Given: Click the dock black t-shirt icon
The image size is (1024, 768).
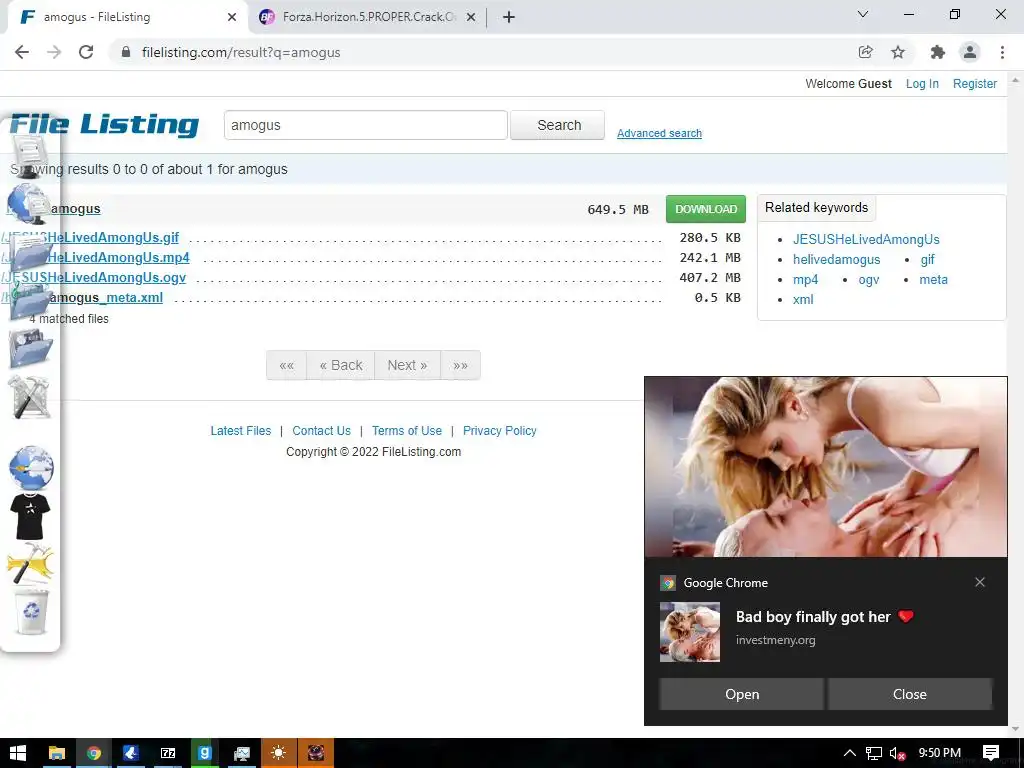Looking at the screenshot, I should [30, 516].
